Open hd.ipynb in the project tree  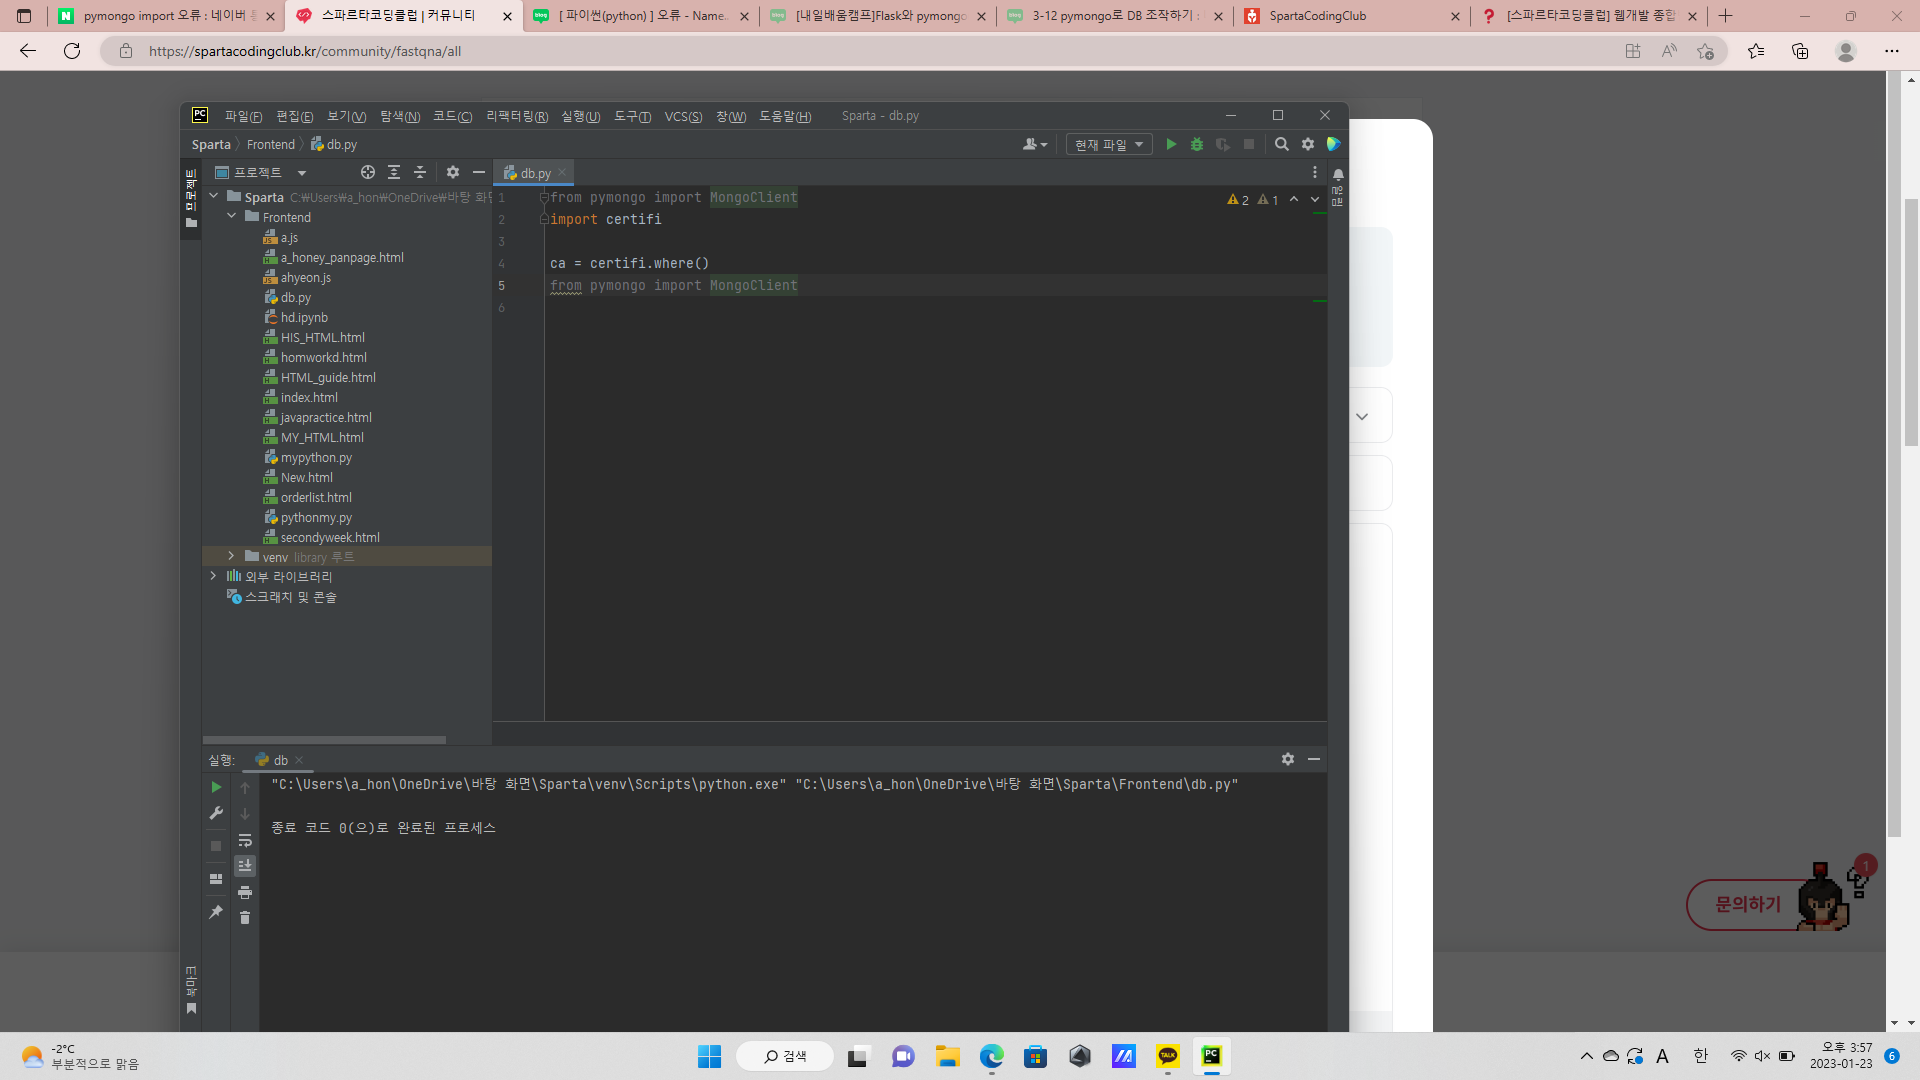click(304, 317)
